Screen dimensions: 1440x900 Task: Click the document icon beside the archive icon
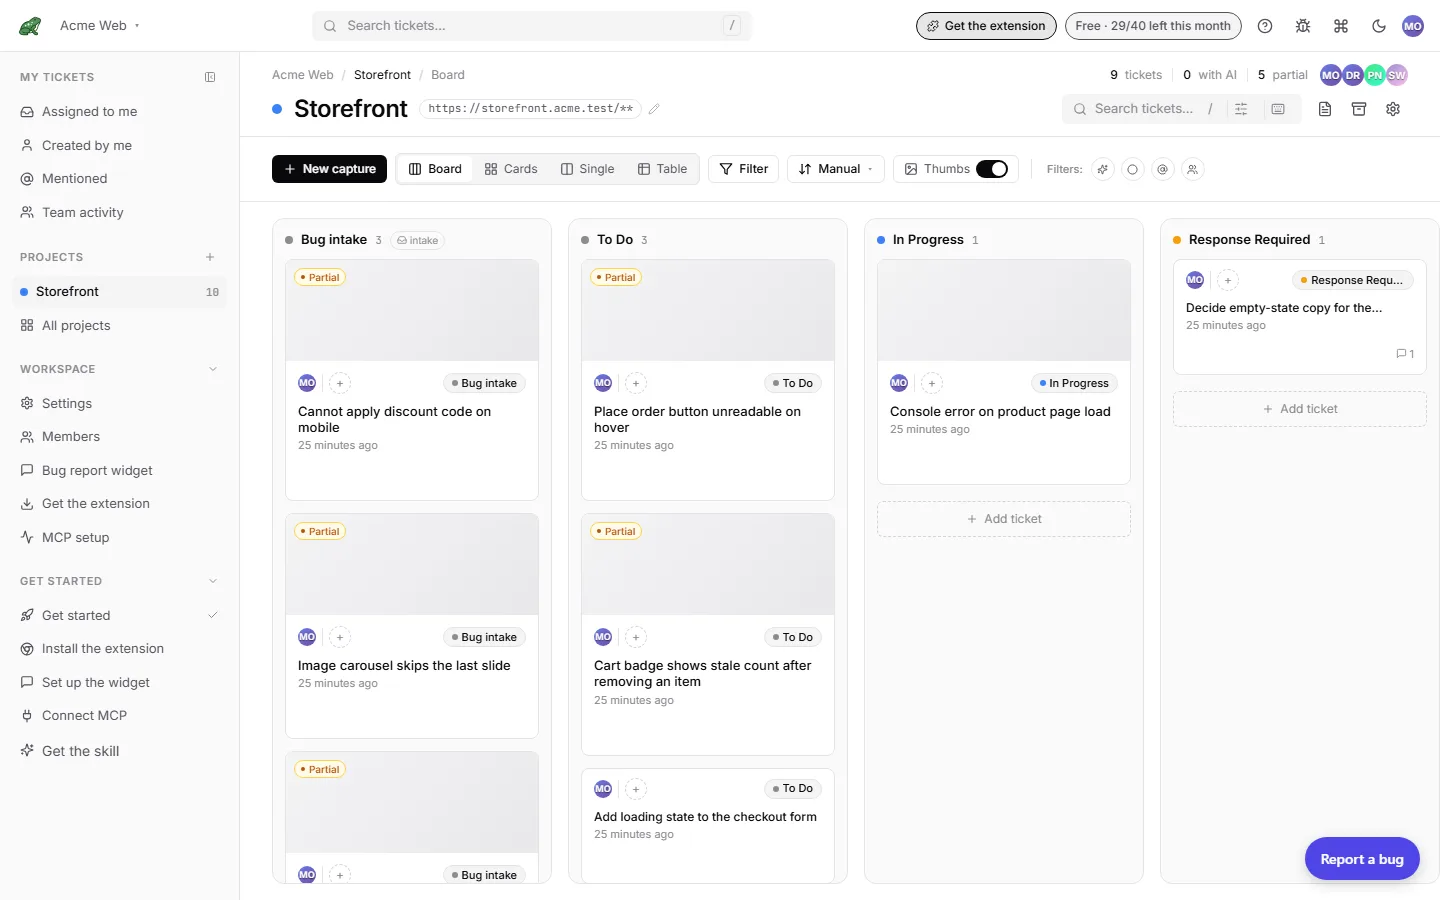click(1325, 109)
